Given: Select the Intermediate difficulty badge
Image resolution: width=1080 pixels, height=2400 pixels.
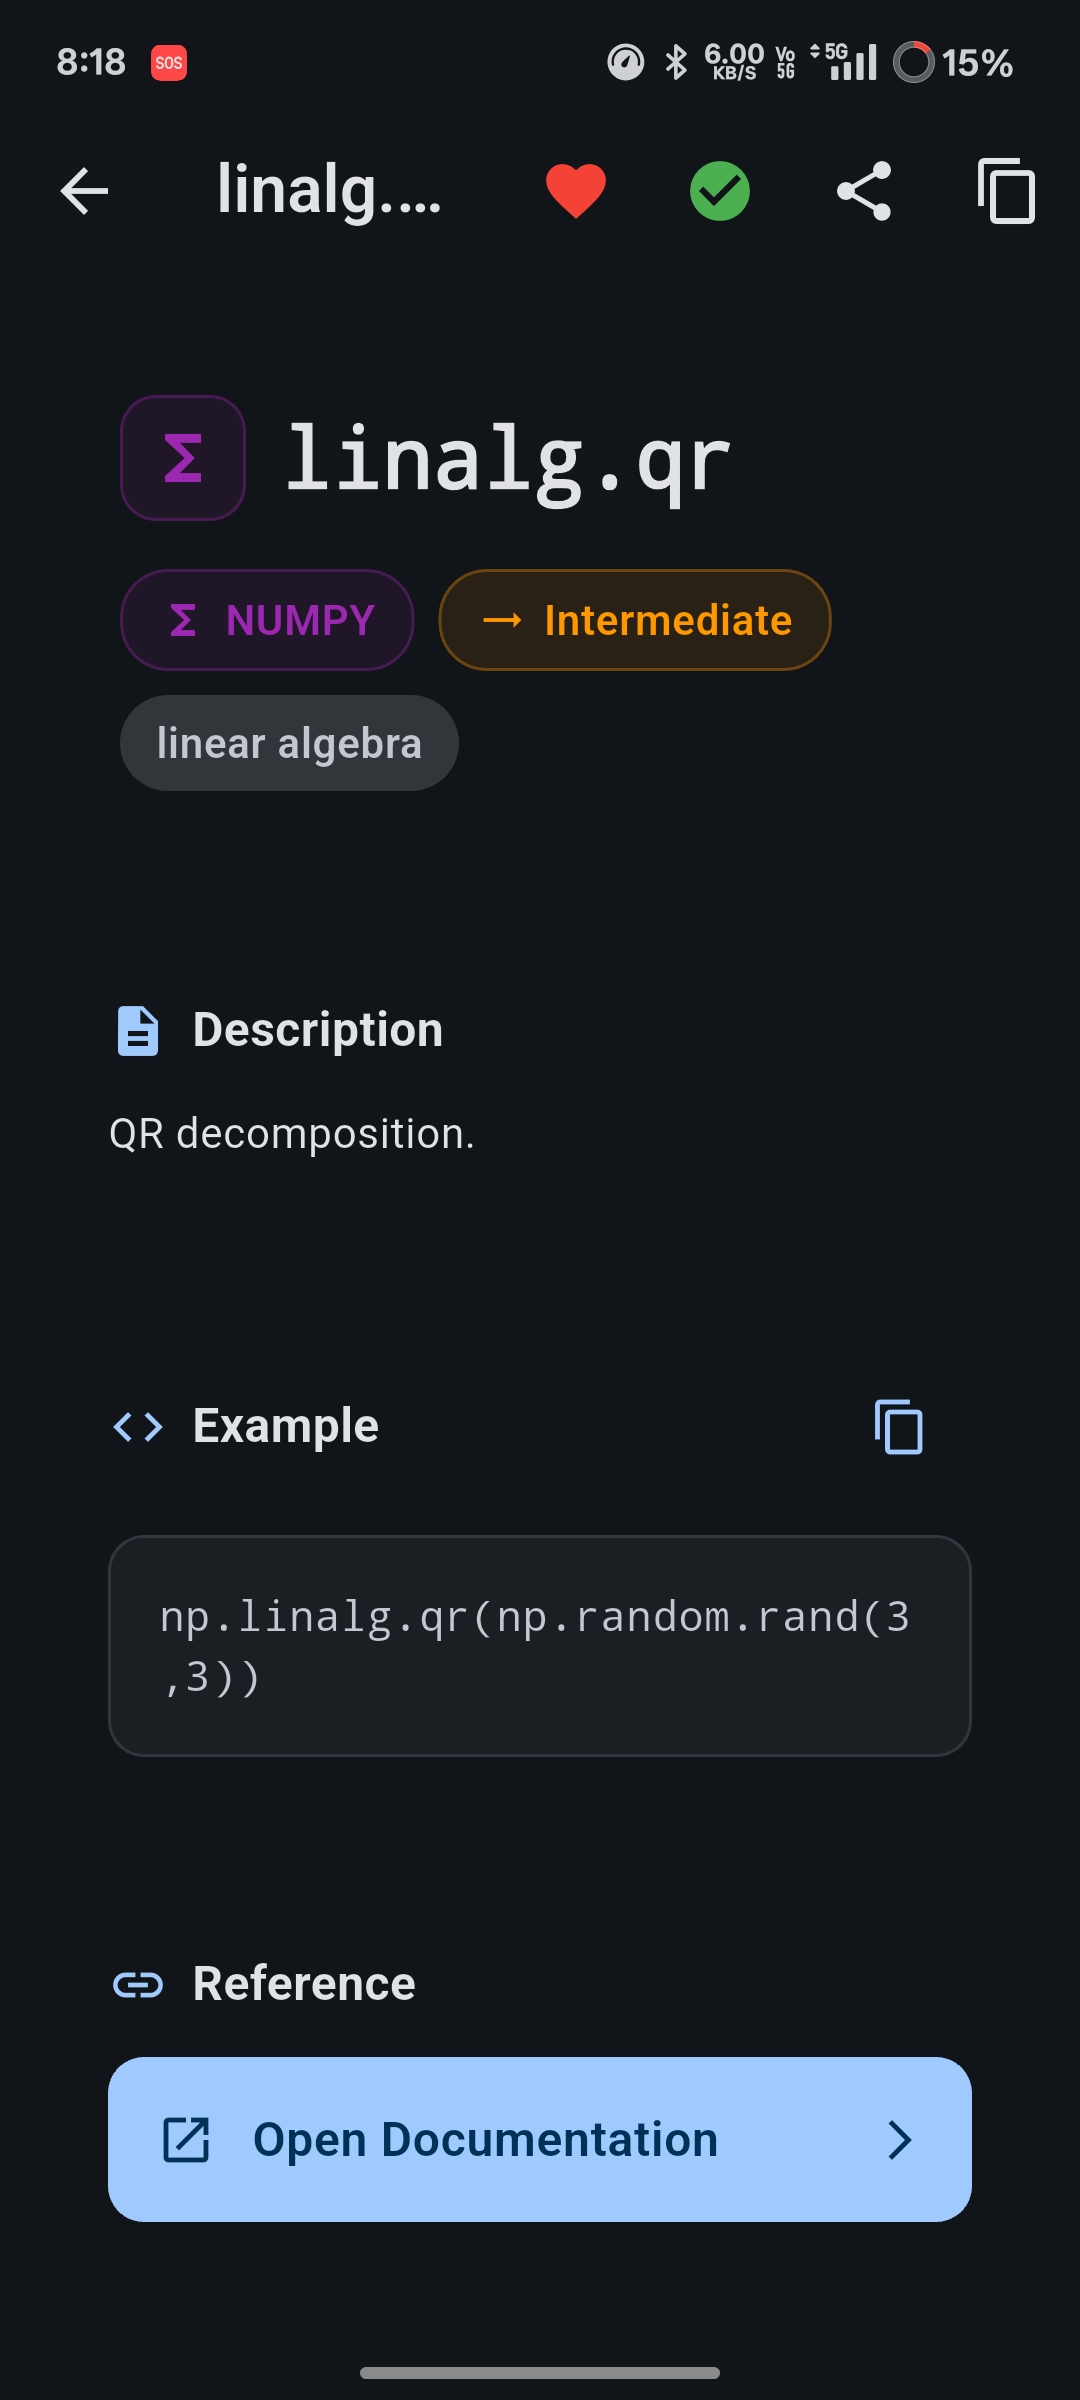Looking at the screenshot, I should click(x=634, y=620).
